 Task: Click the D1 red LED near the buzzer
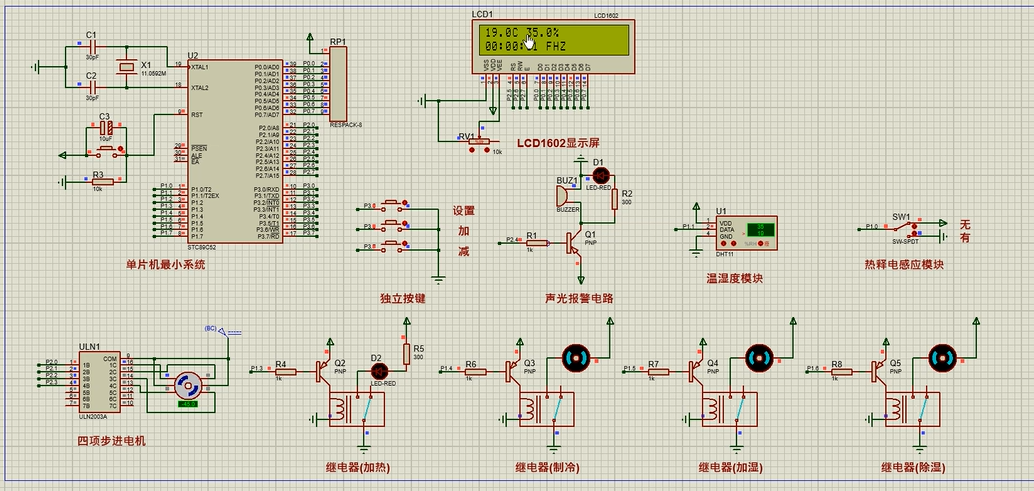(602, 175)
